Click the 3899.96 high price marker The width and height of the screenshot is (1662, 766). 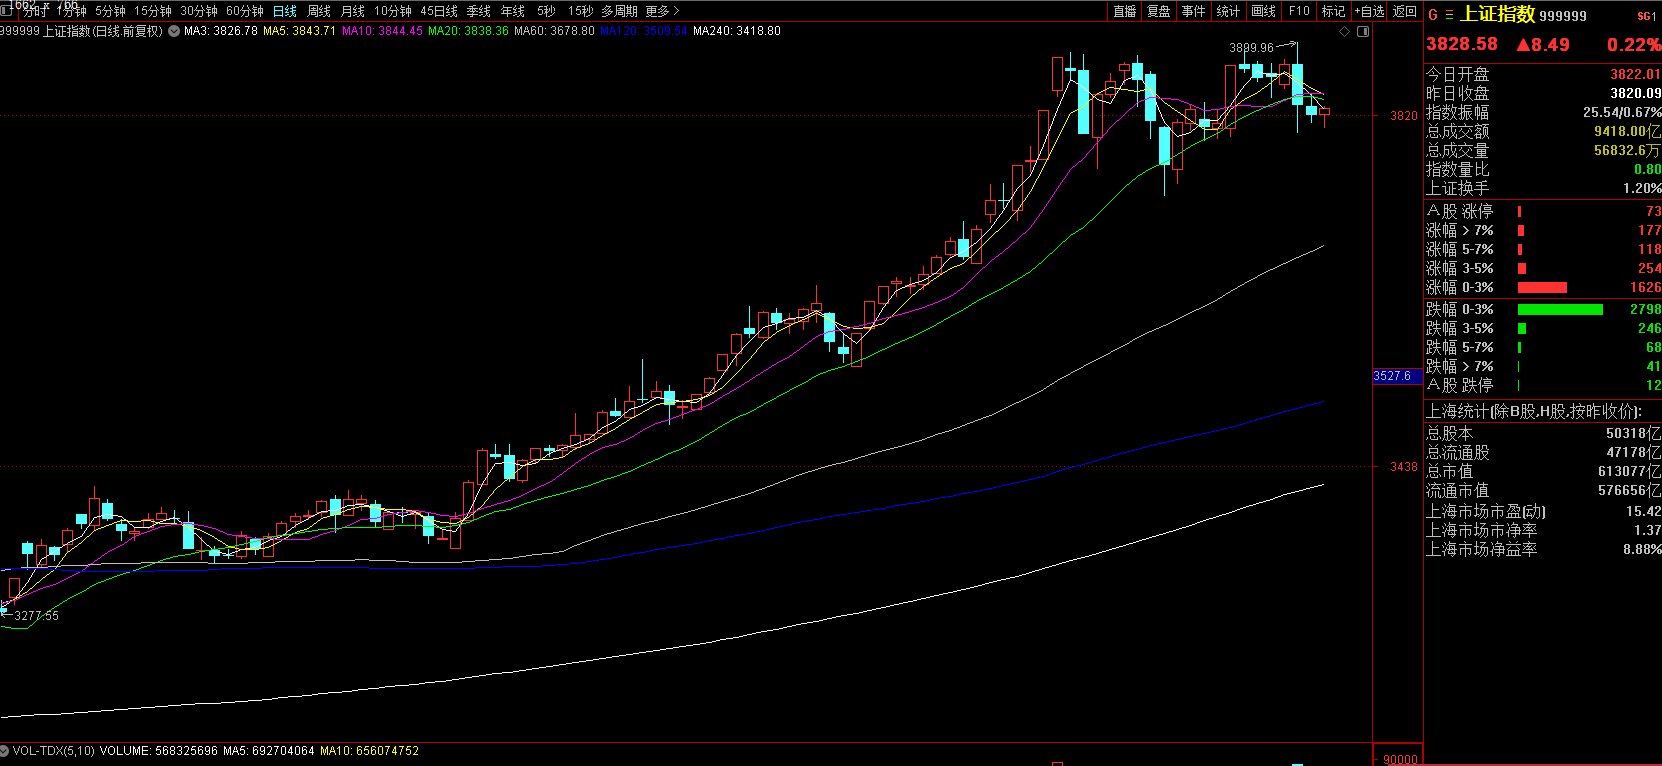click(1251, 48)
